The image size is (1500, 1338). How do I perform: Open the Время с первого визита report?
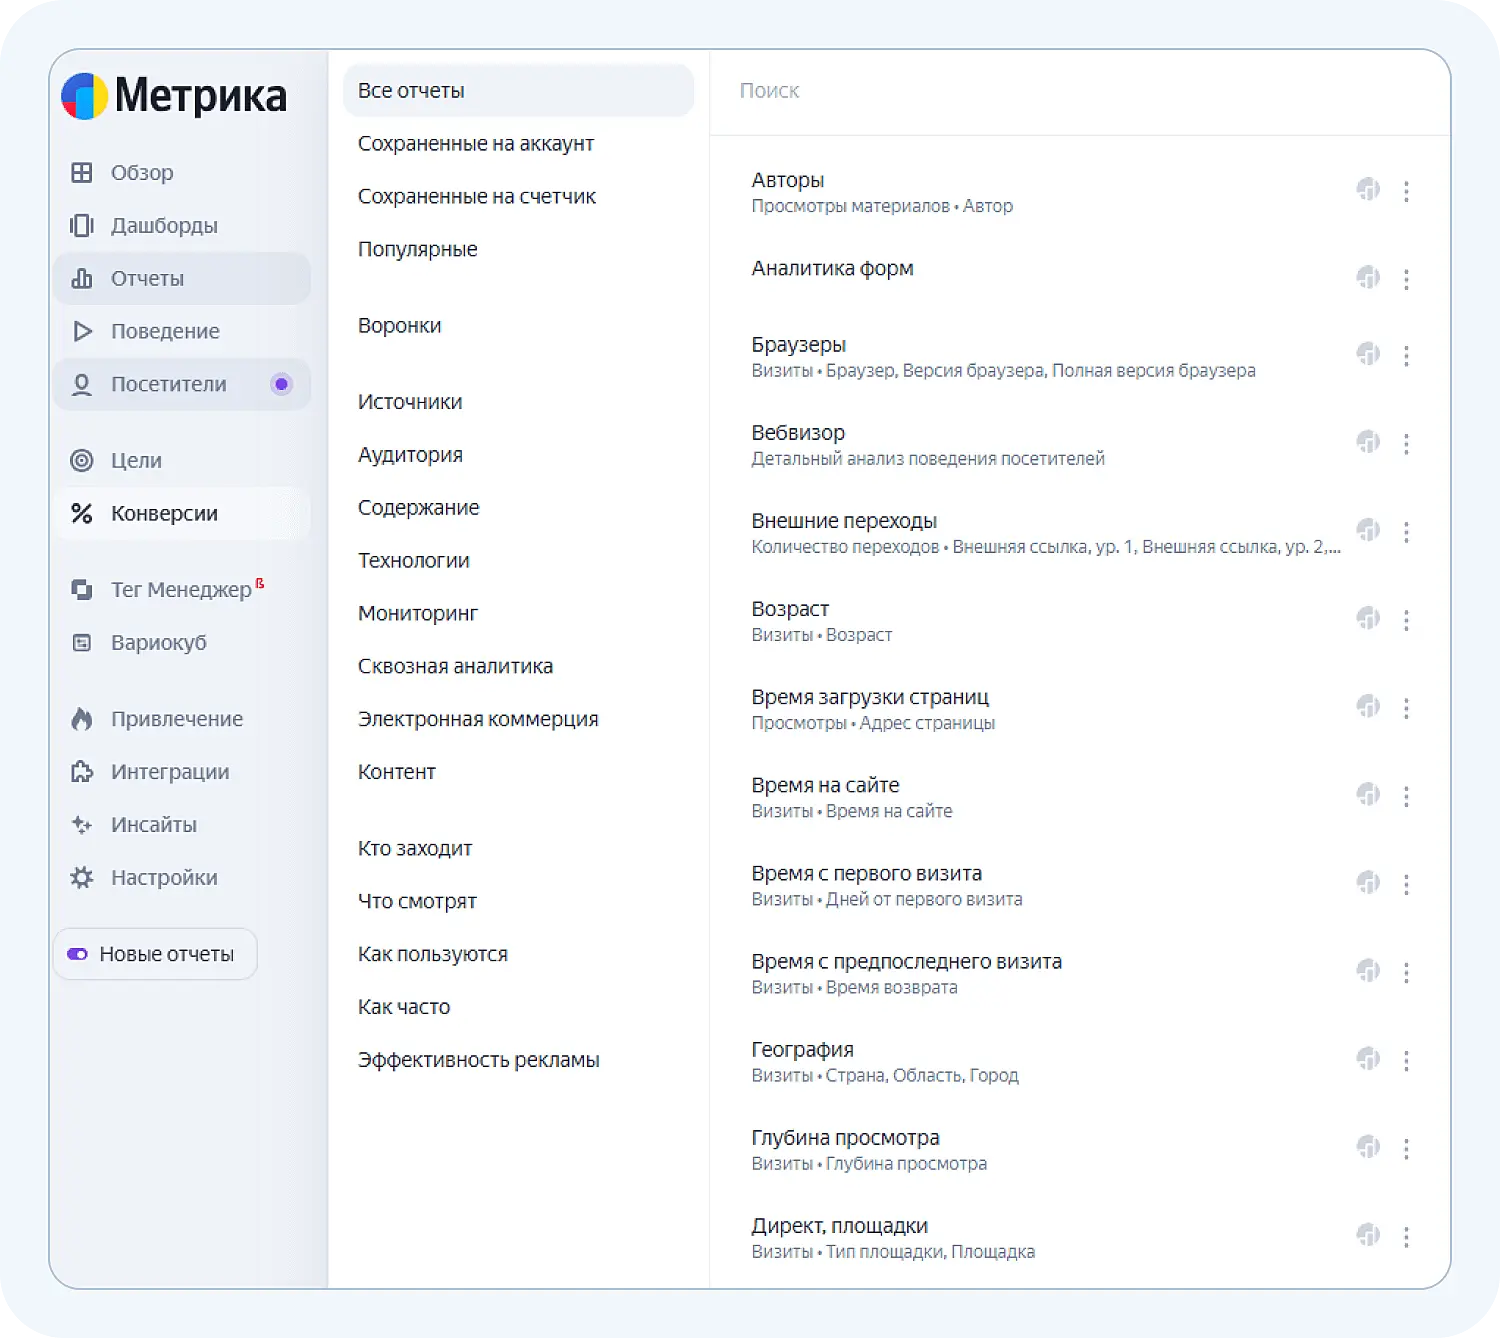[x=866, y=873]
